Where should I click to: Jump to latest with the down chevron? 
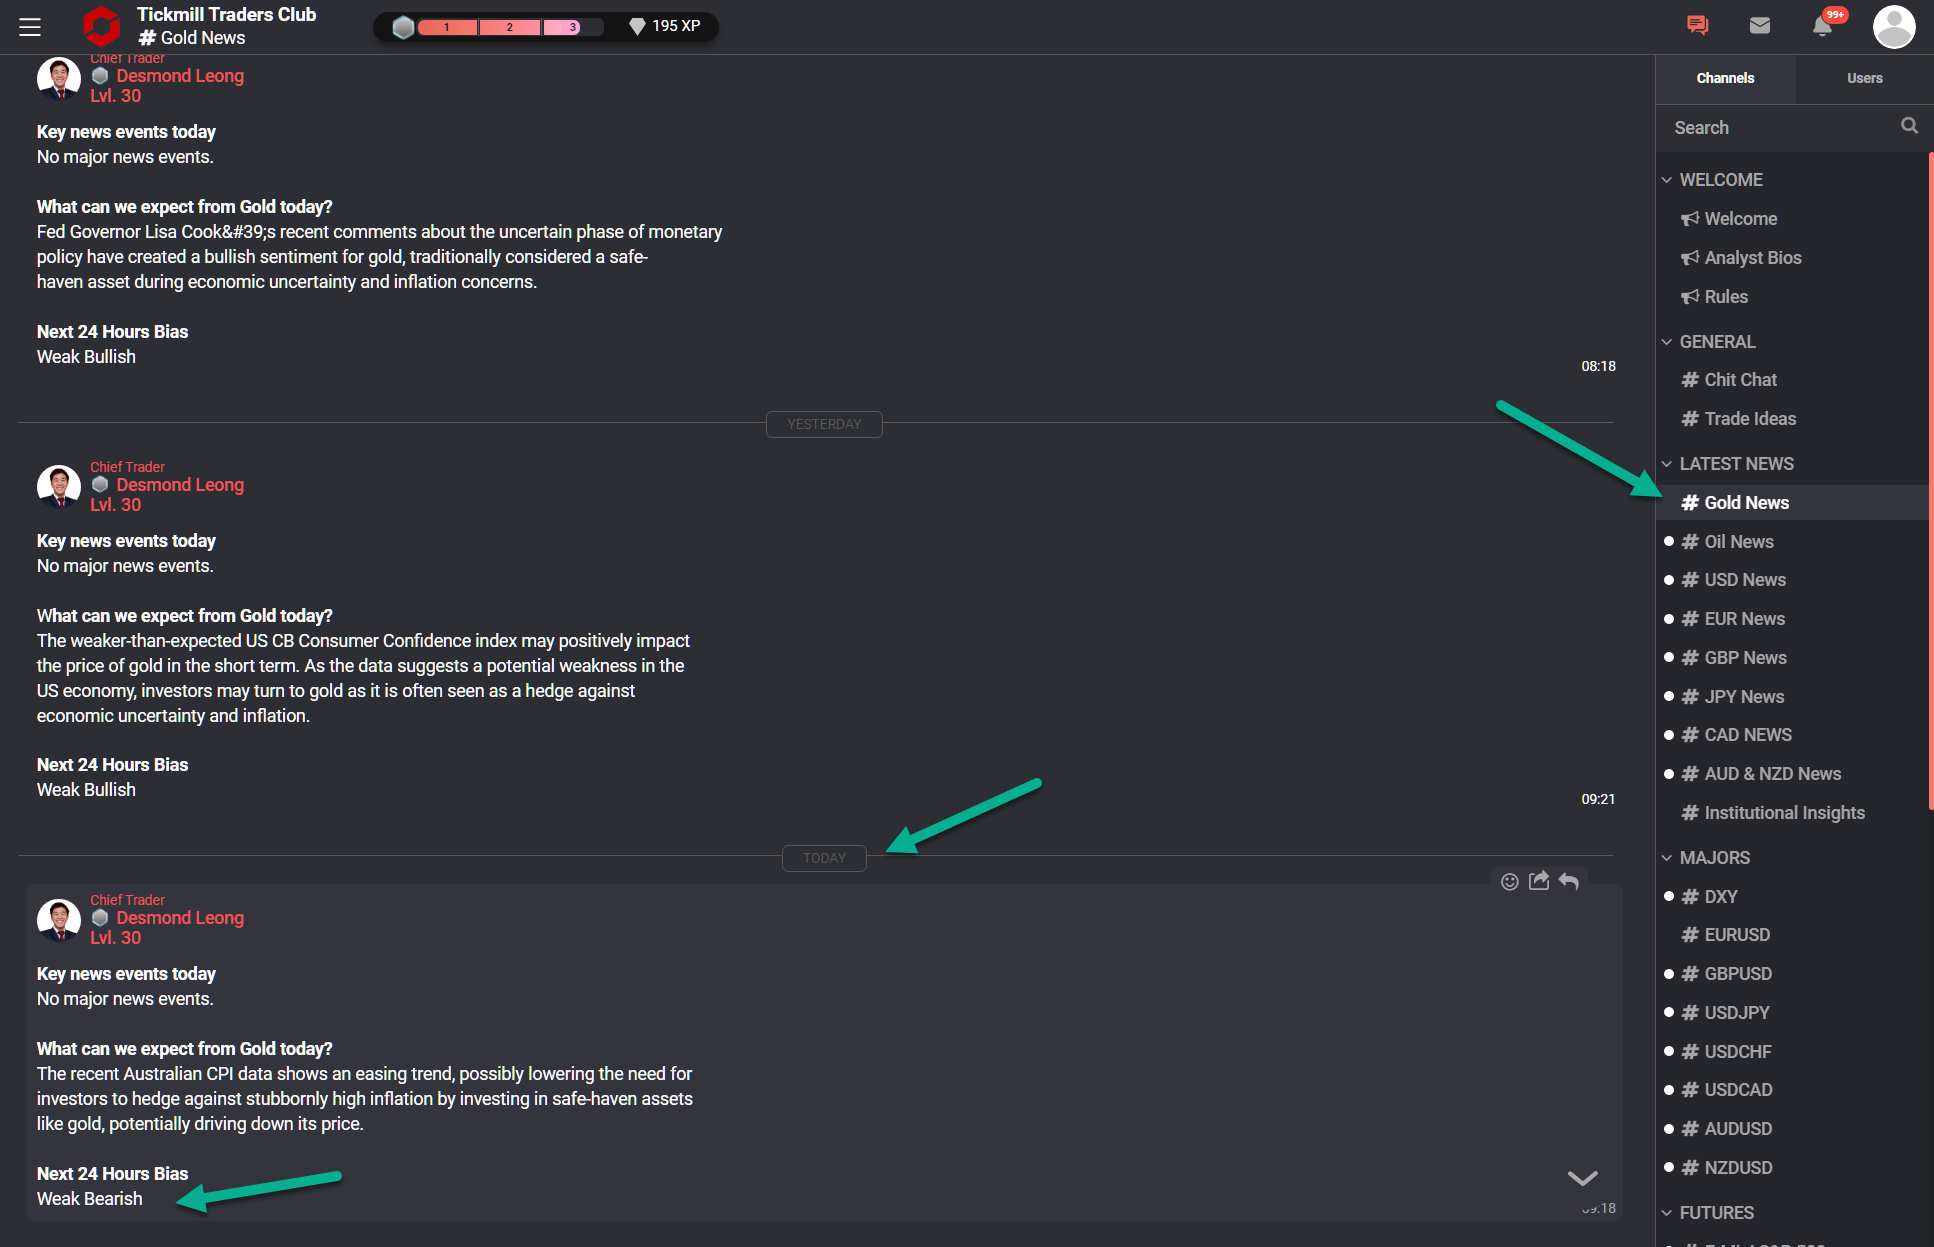tap(1582, 1178)
